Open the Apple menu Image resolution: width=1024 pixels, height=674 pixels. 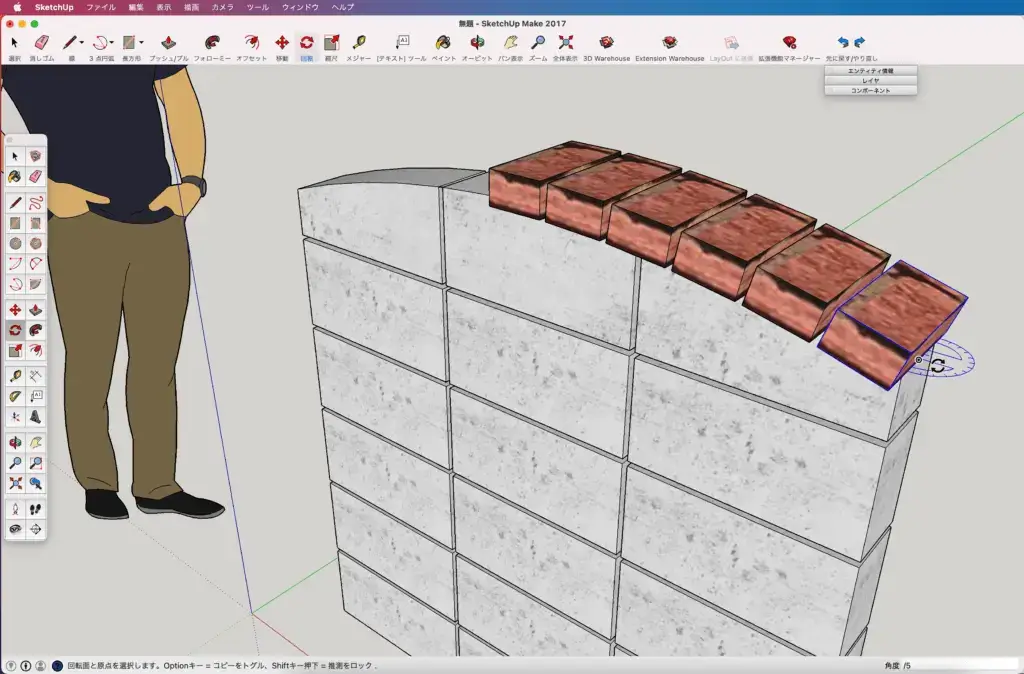coord(17,7)
